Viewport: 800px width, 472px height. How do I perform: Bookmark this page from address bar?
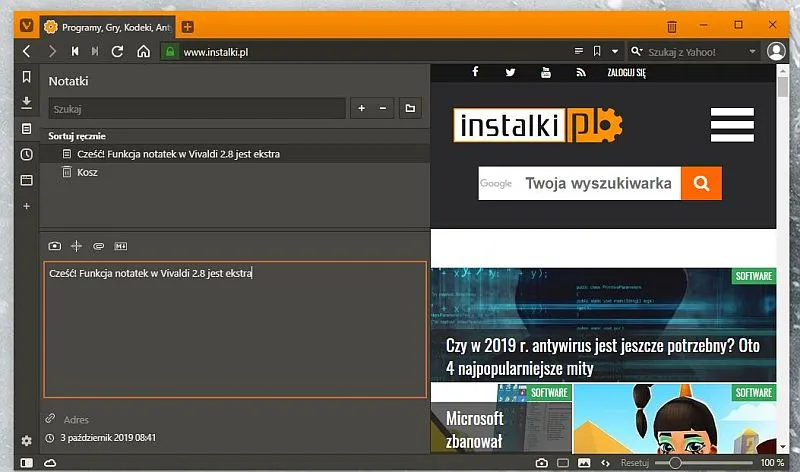click(597, 51)
